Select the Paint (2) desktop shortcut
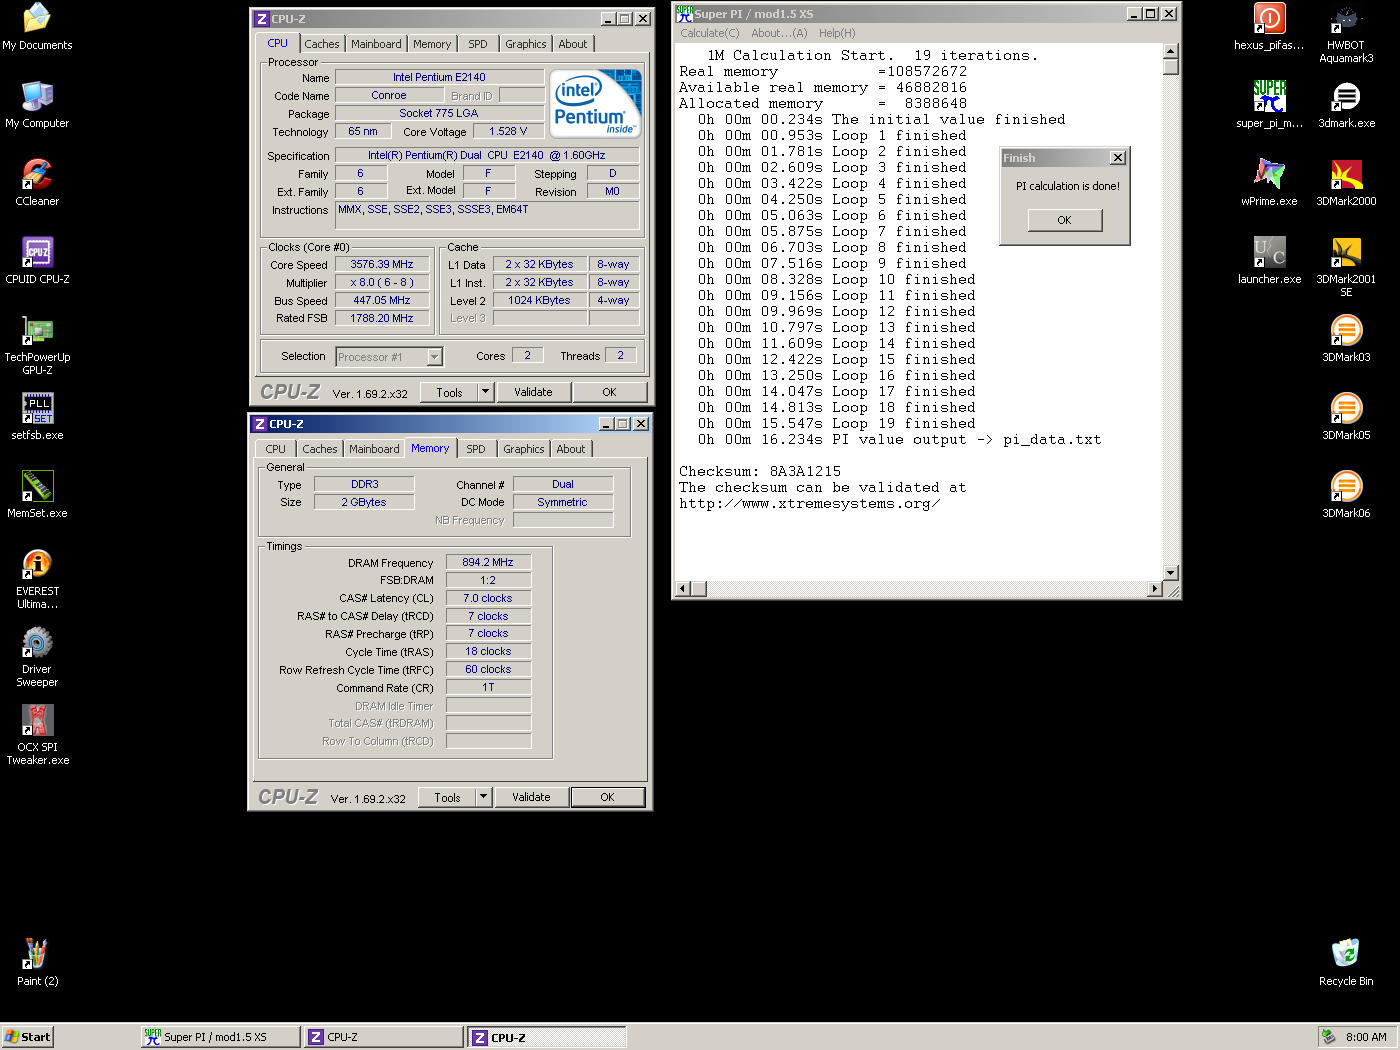Screen dimensions: 1400x1050 click(x=37, y=963)
